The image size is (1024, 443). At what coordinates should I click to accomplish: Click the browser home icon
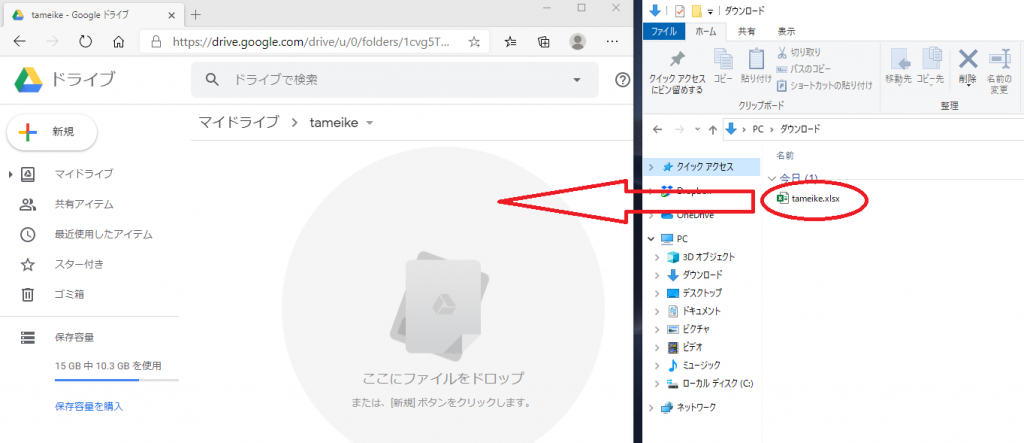tap(119, 42)
